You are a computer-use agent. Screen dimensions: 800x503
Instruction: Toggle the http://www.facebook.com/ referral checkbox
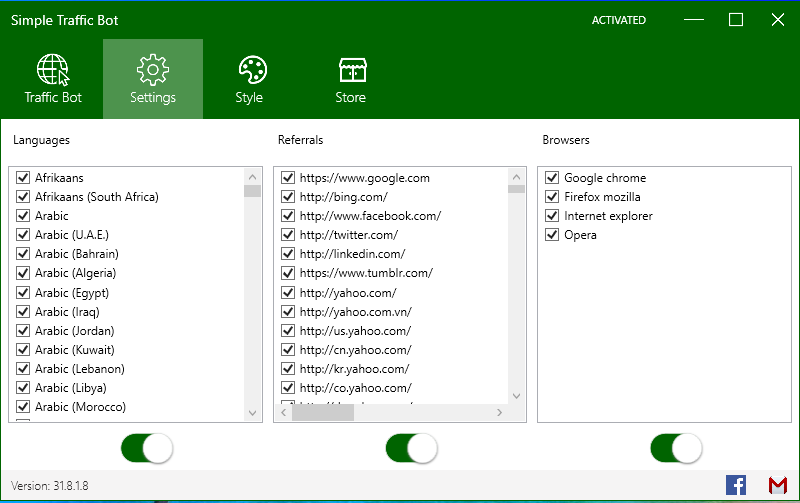click(x=288, y=216)
